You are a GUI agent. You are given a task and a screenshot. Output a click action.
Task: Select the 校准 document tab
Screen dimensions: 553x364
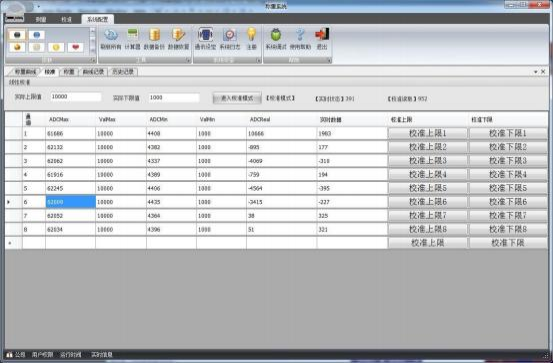[x=50, y=72]
